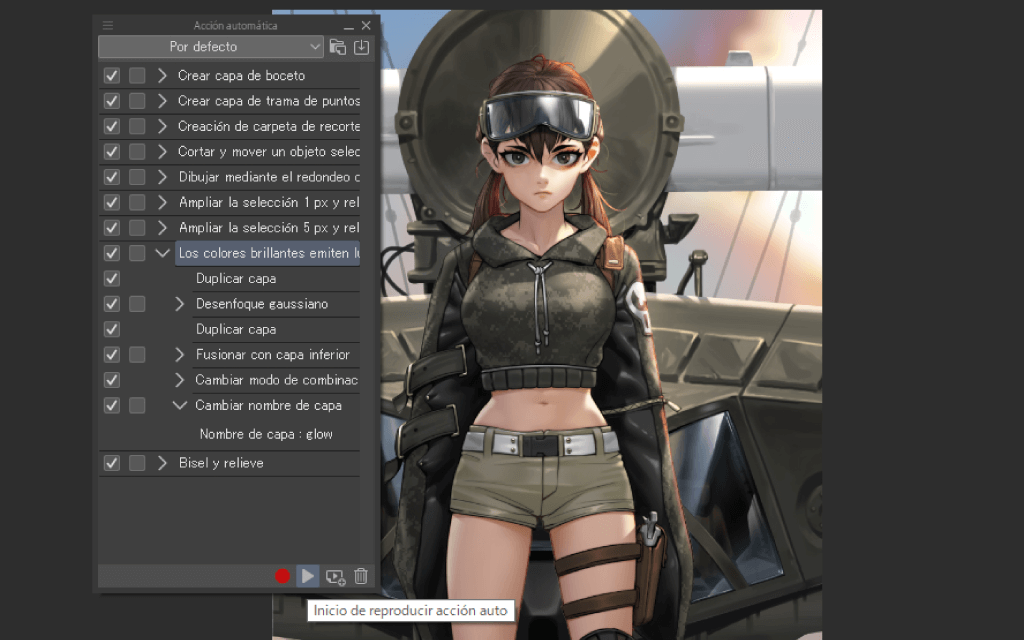Play the selected auto action
Image resolution: width=1024 pixels, height=640 pixels.
(307, 576)
